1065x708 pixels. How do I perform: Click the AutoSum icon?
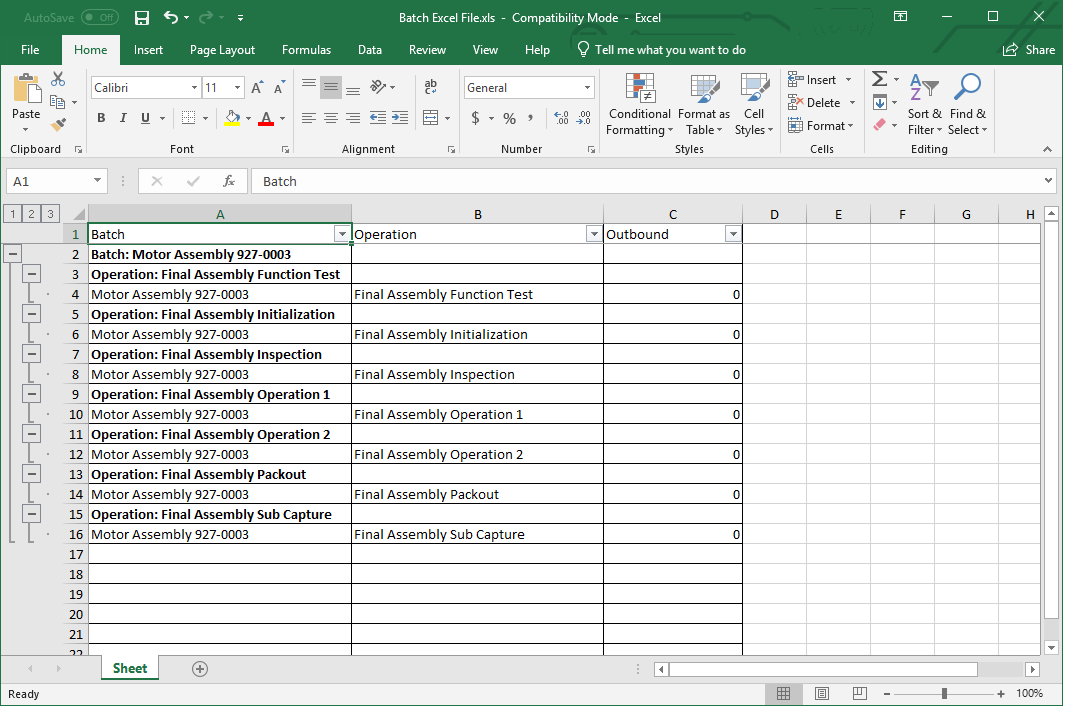pos(878,79)
